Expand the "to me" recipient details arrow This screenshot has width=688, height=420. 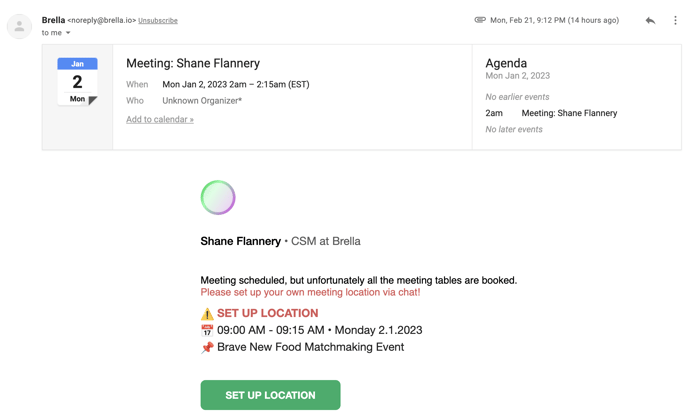pyautogui.click(x=68, y=33)
